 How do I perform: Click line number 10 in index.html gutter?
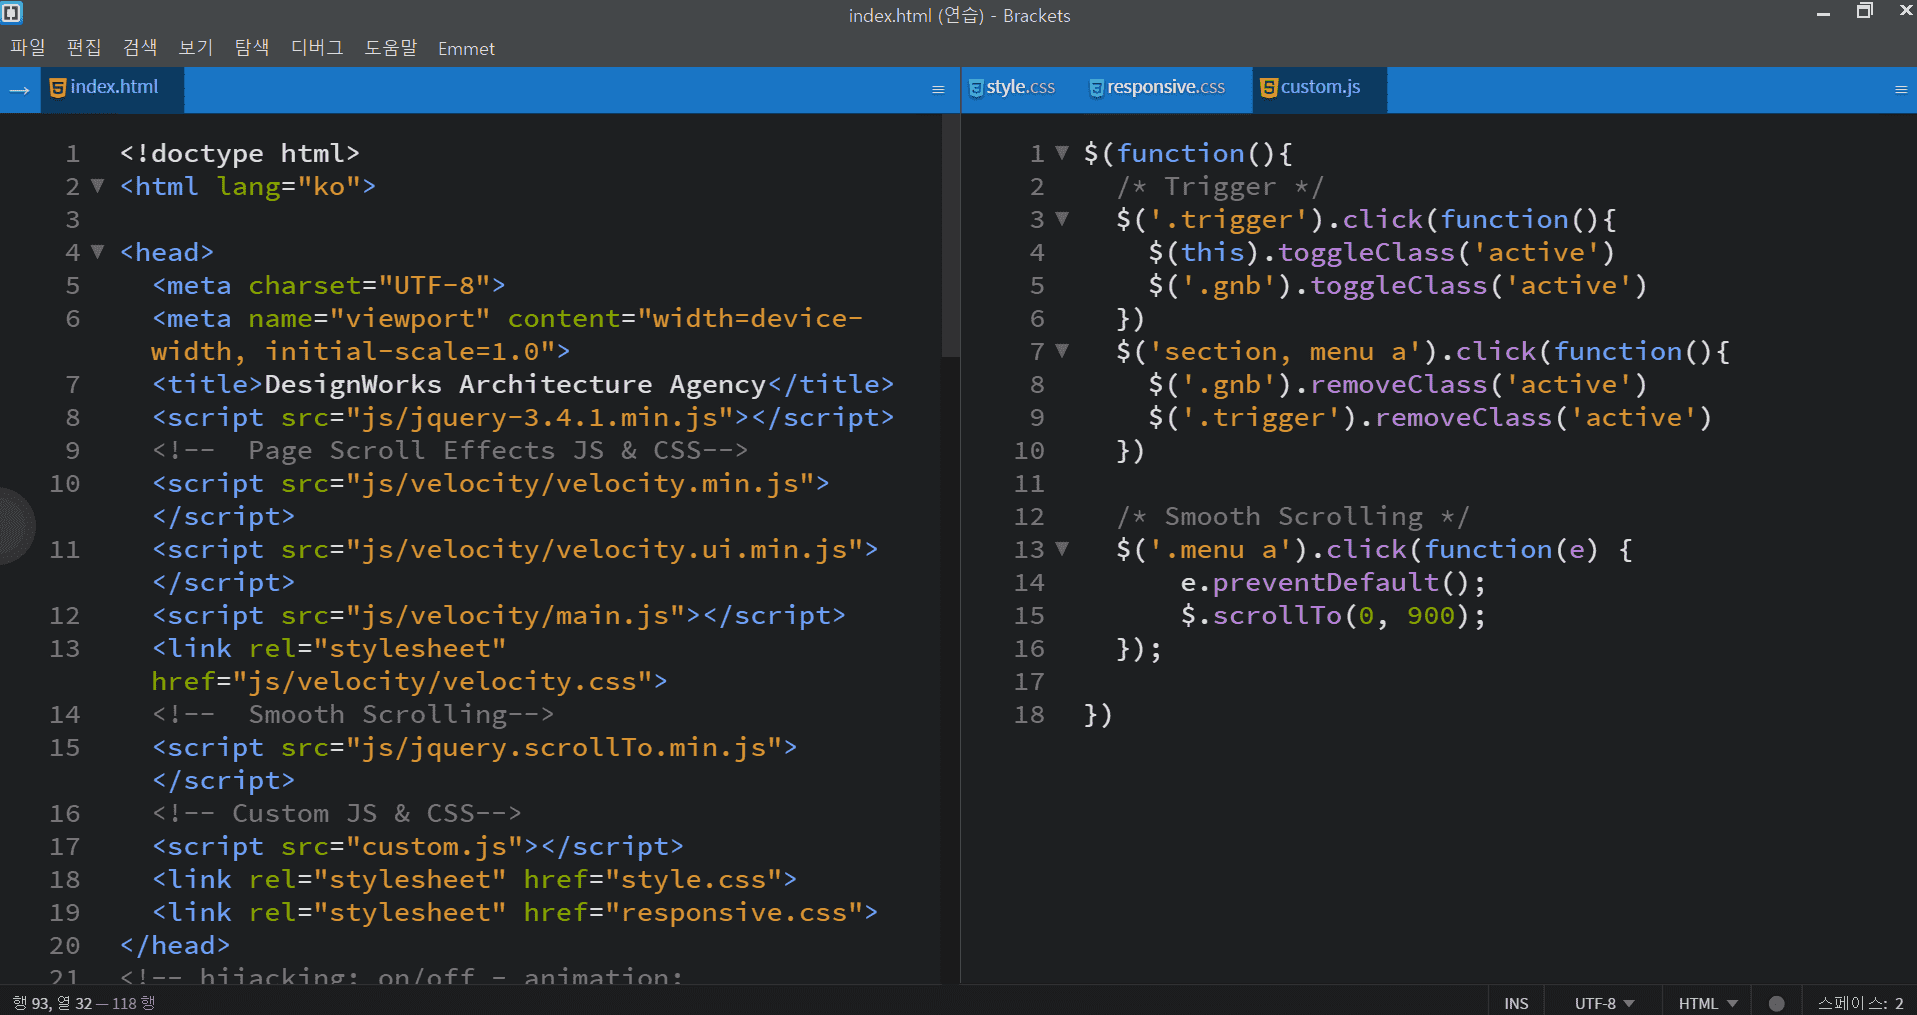(65, 483)
